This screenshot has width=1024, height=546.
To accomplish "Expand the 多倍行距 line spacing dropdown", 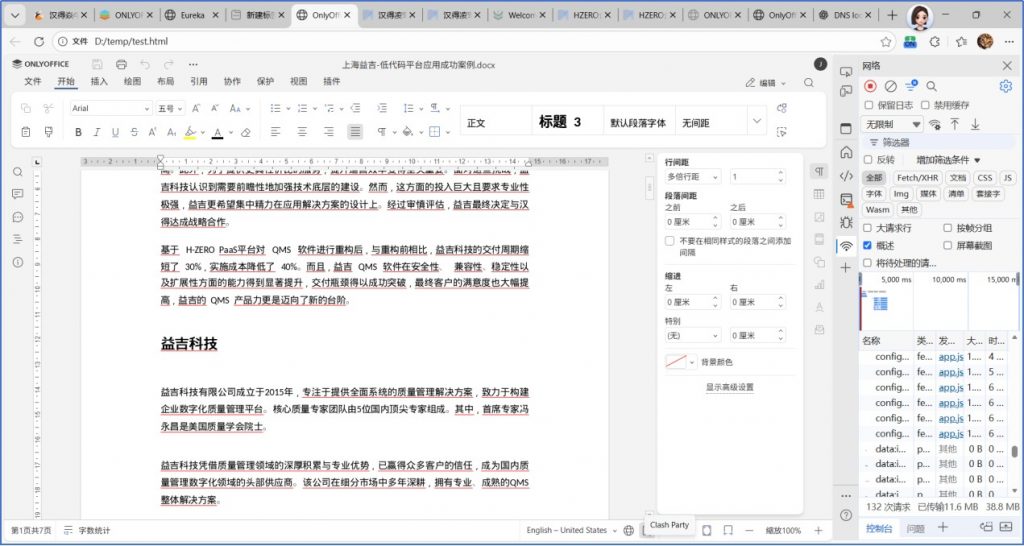I will click(x=693, y=177).
